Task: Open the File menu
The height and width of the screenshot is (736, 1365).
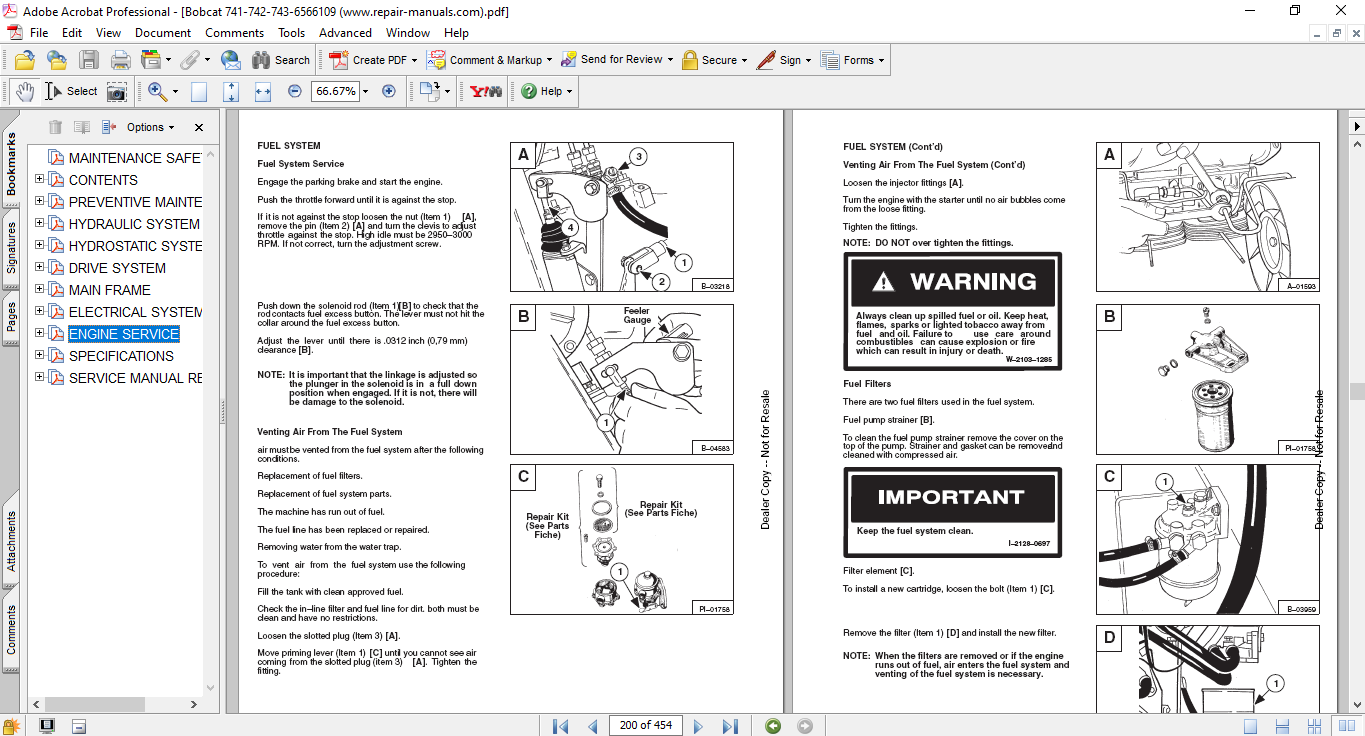Action: [39, 33]
